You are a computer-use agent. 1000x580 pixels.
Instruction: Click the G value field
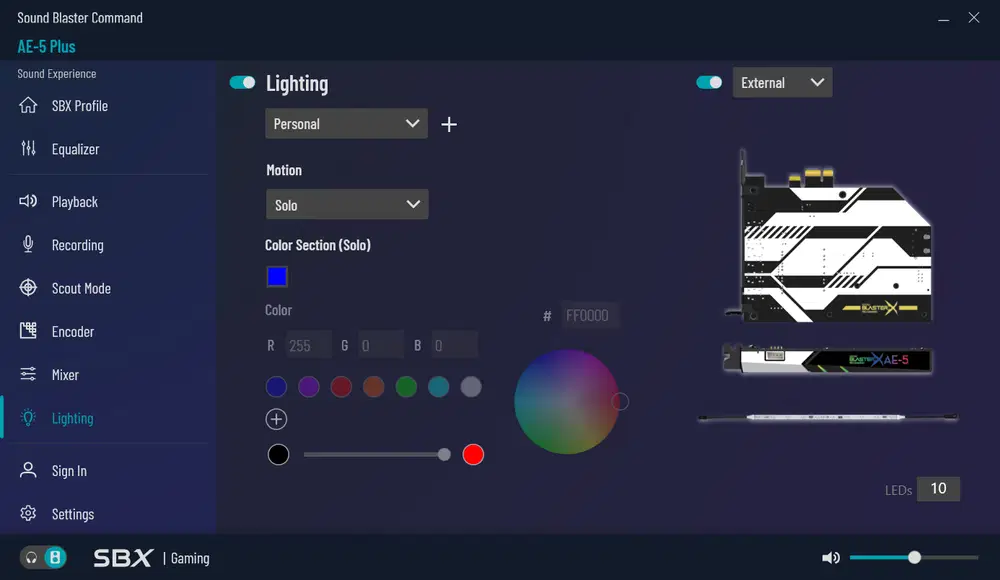pos(381,345)
